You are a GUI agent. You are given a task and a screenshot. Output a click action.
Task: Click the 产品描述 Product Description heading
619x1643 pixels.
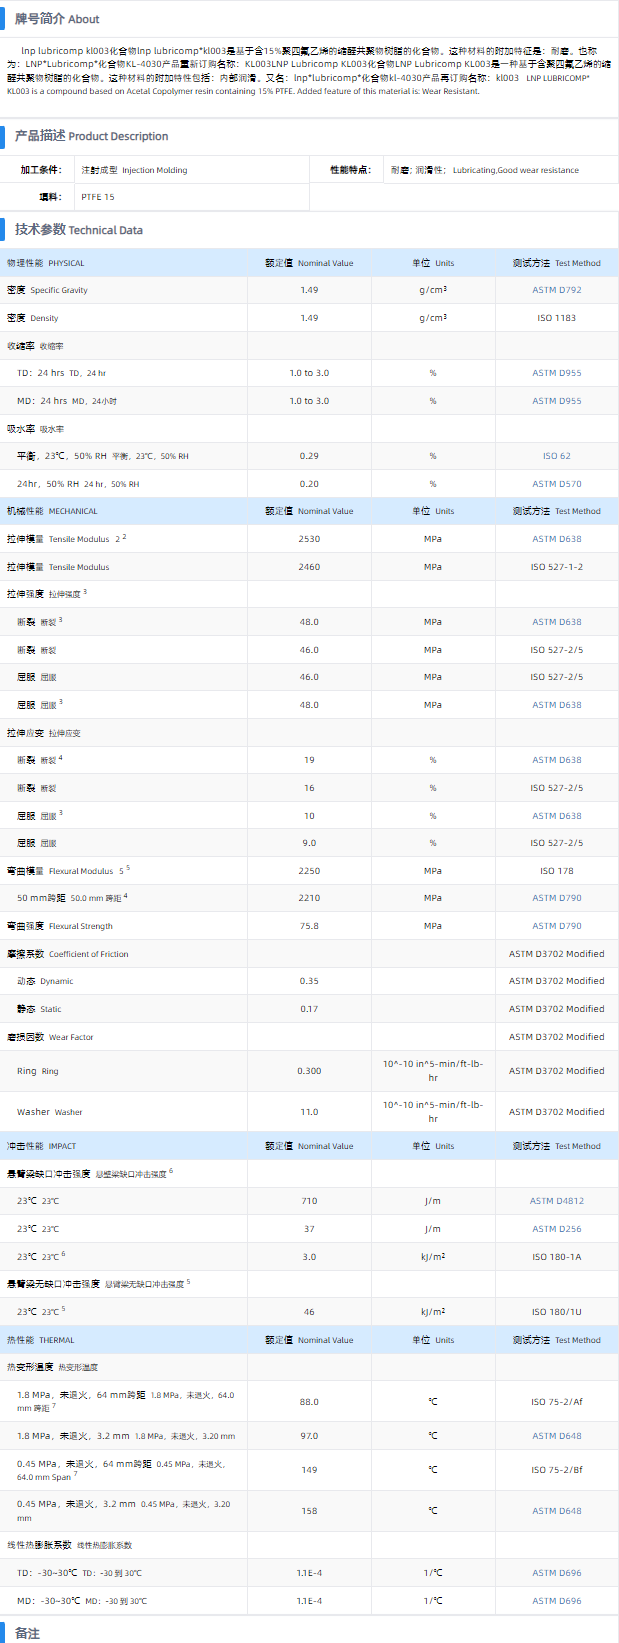91,136
